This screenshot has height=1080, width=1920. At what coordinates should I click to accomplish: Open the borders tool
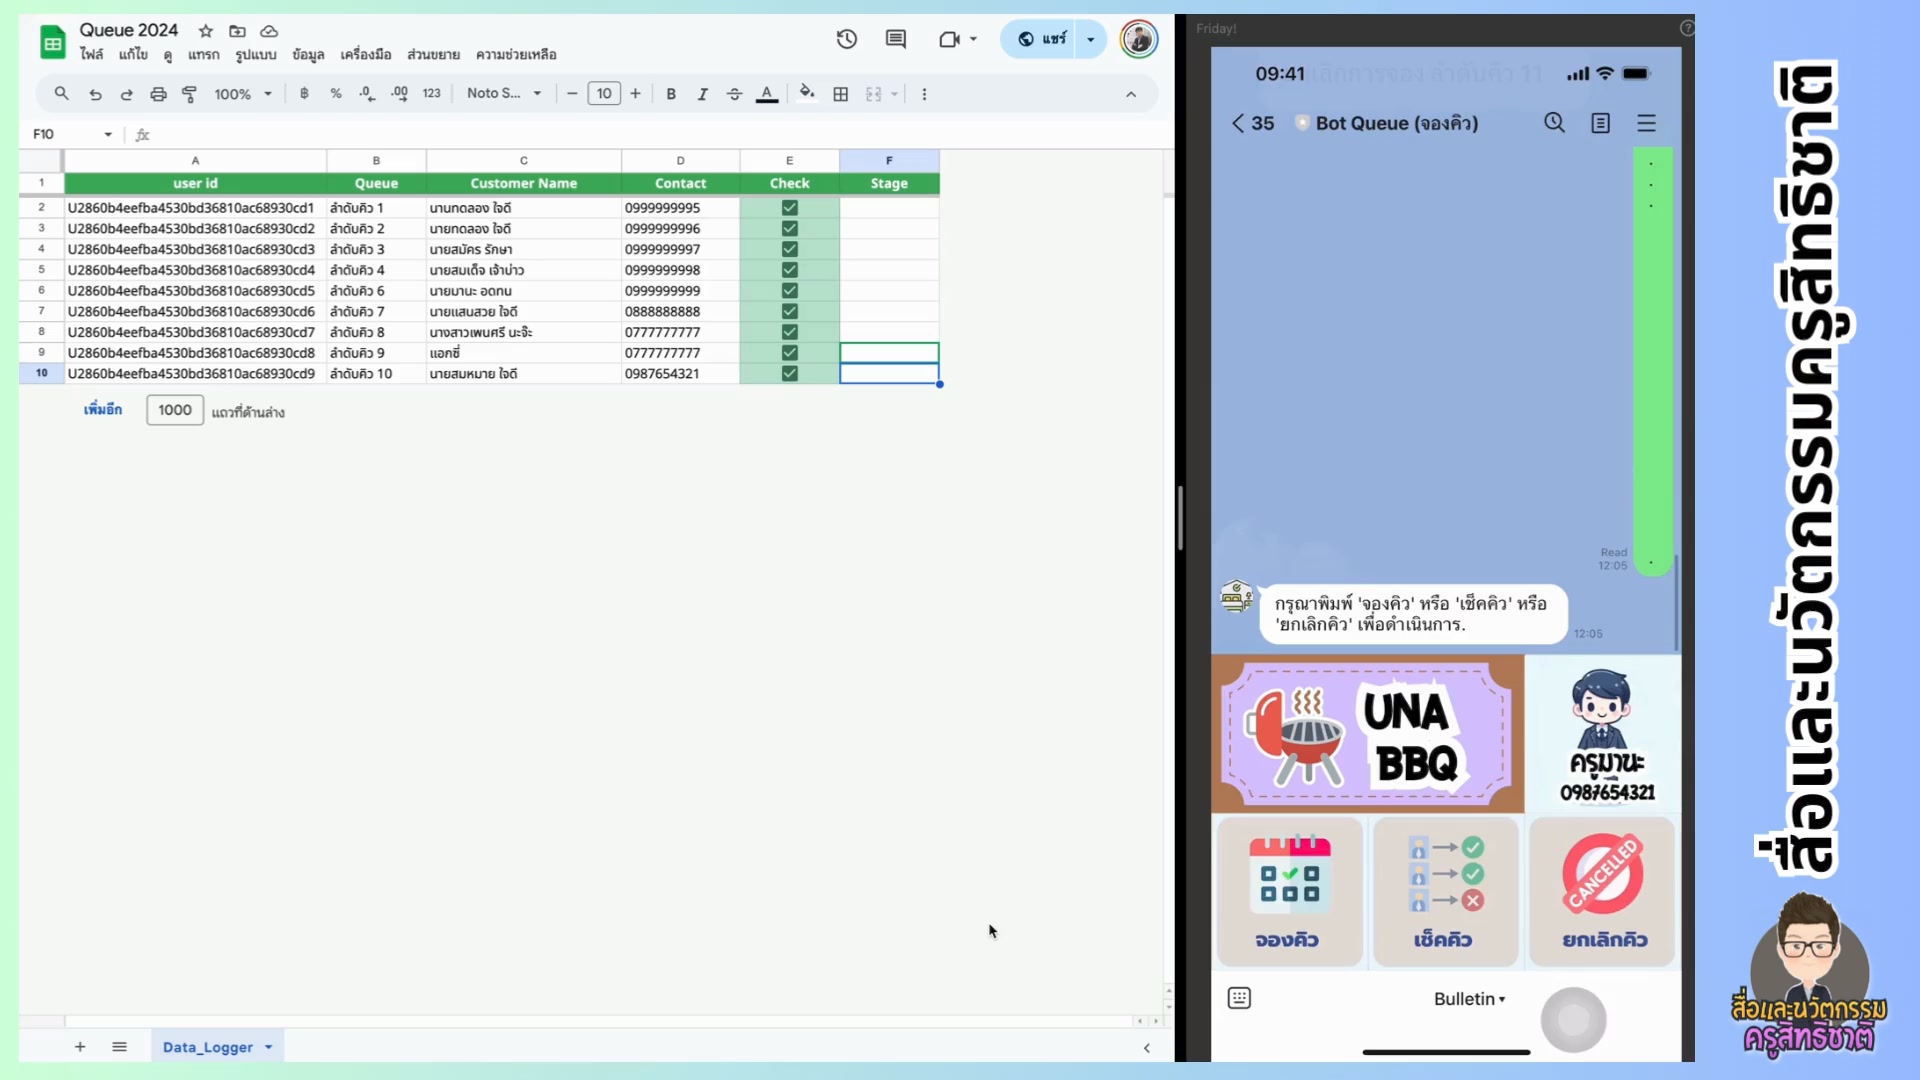pyautogui.click(x=841, y=94)
